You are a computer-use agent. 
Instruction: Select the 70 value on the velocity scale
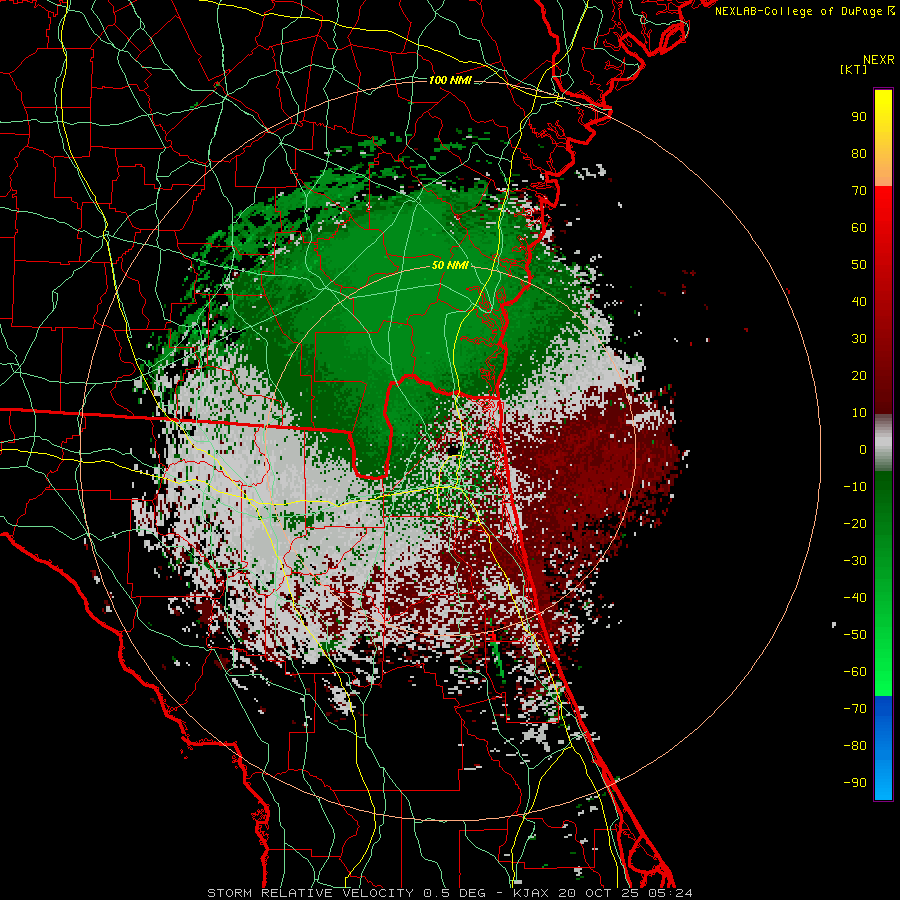click(859, 191)
